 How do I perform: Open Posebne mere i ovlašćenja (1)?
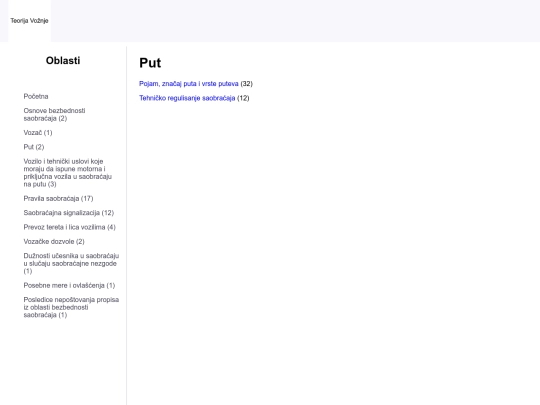[x=69, y=285]
